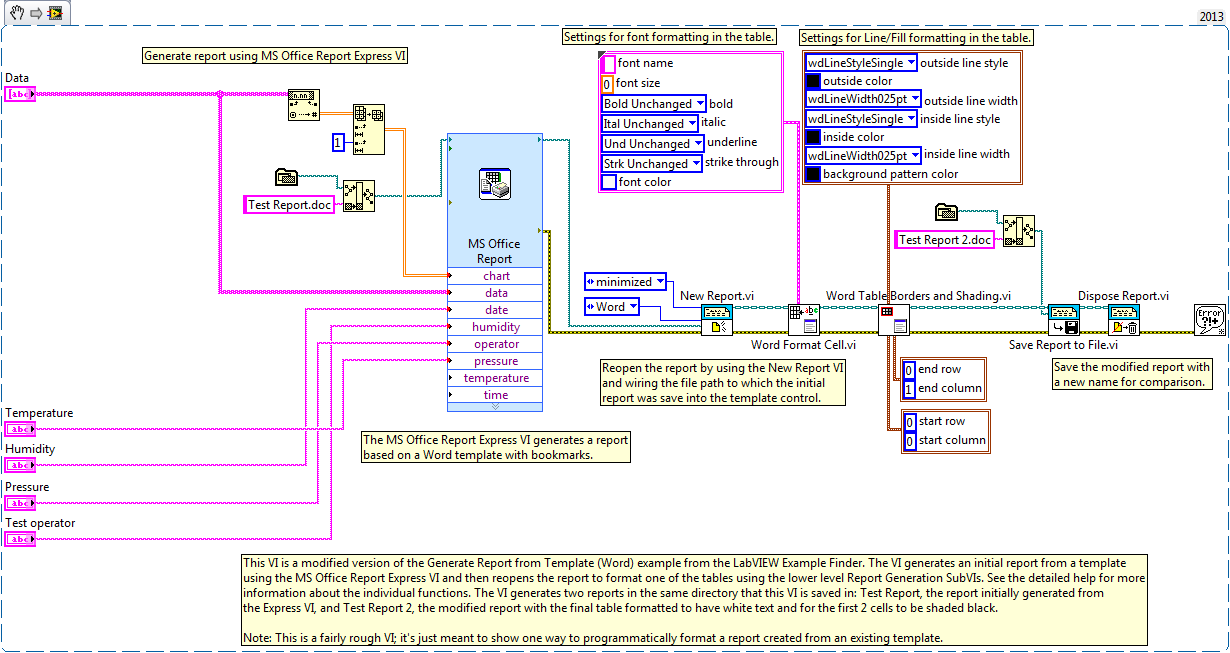Click the font size numeric field
The image size is (1230, 653).
(607, 84)
